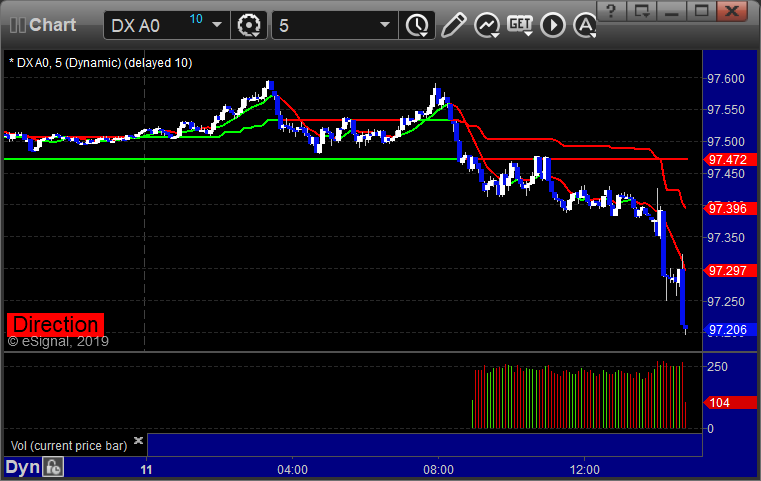
Task: Click the 12:00 time axis label
Action: pyautogui.click(x=584, y=469)
